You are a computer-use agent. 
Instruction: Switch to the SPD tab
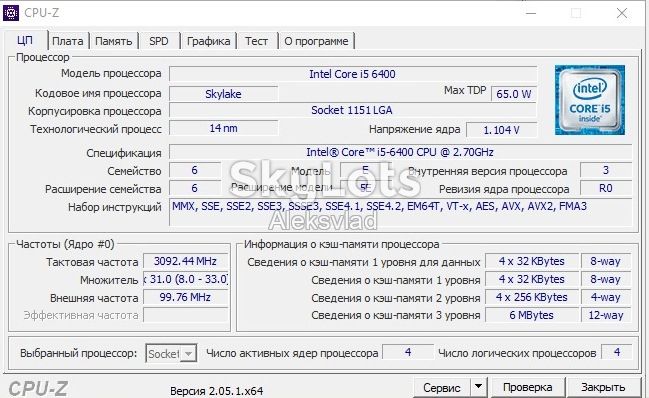pos(159,41)
